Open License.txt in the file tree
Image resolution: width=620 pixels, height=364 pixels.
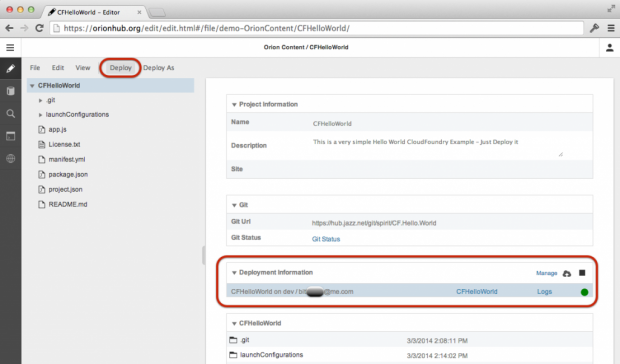pyautogui.click(x=64, y=145)
